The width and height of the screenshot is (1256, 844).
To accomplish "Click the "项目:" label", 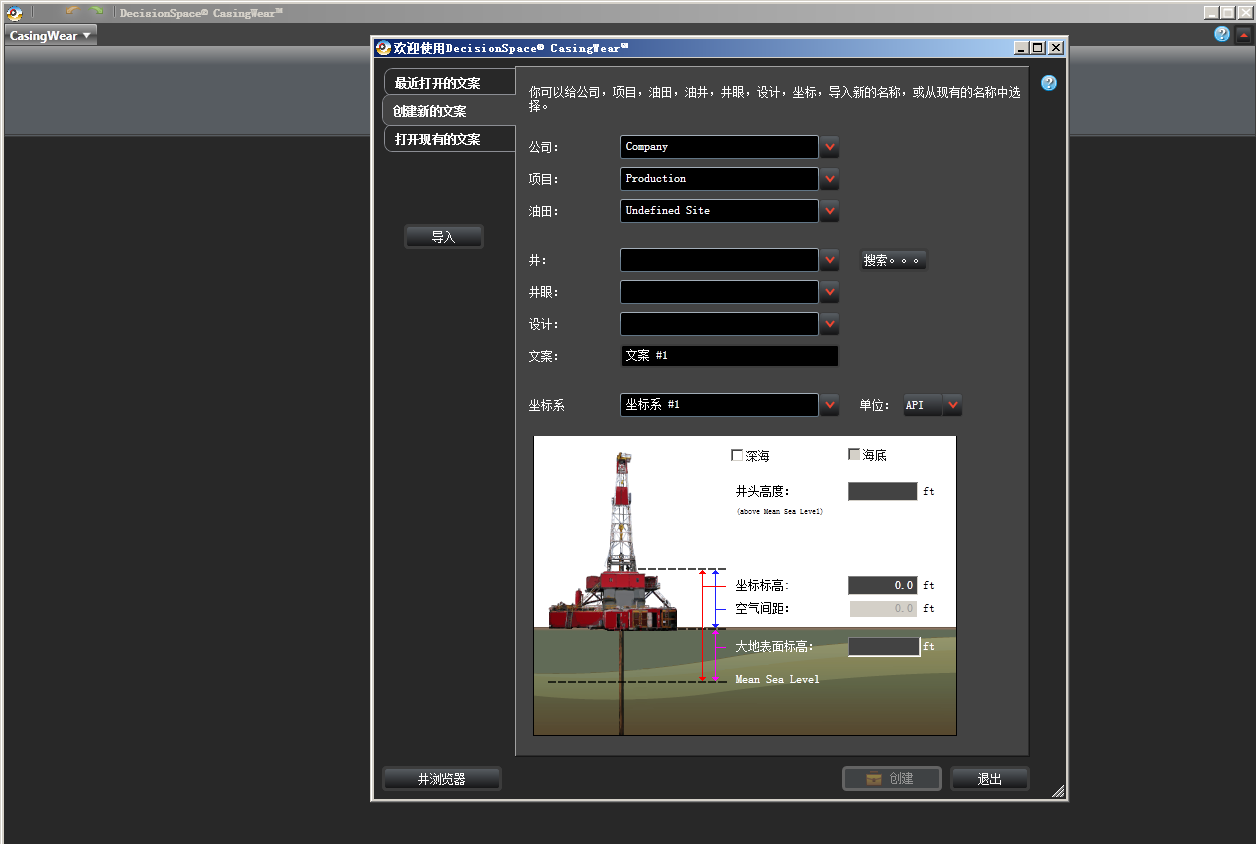I will coord(544,179).
